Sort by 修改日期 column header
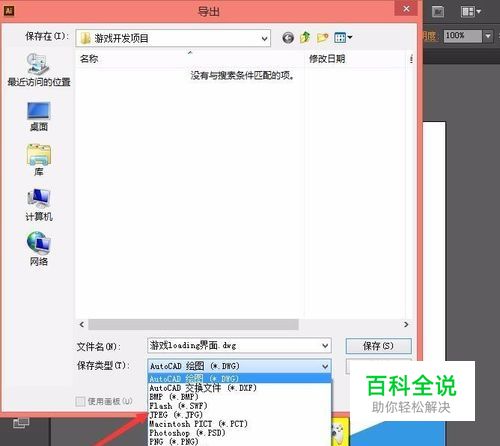This screenshot has height=446, width=500. [x=327, y=59]
